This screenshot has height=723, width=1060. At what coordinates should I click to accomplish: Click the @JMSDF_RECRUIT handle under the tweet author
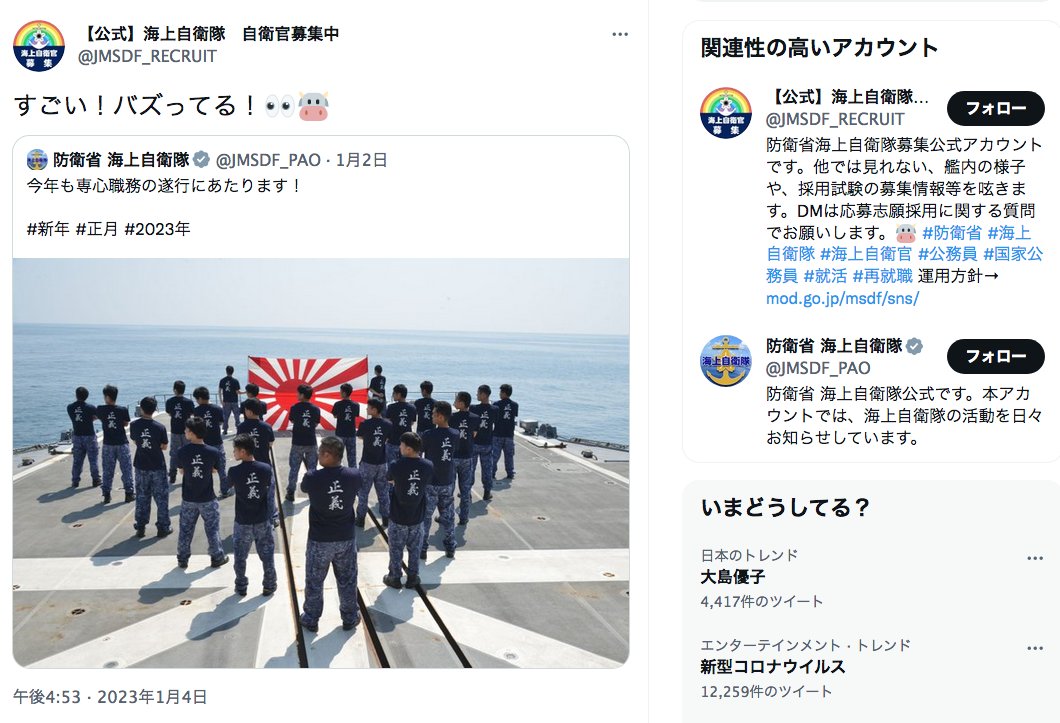147,56
